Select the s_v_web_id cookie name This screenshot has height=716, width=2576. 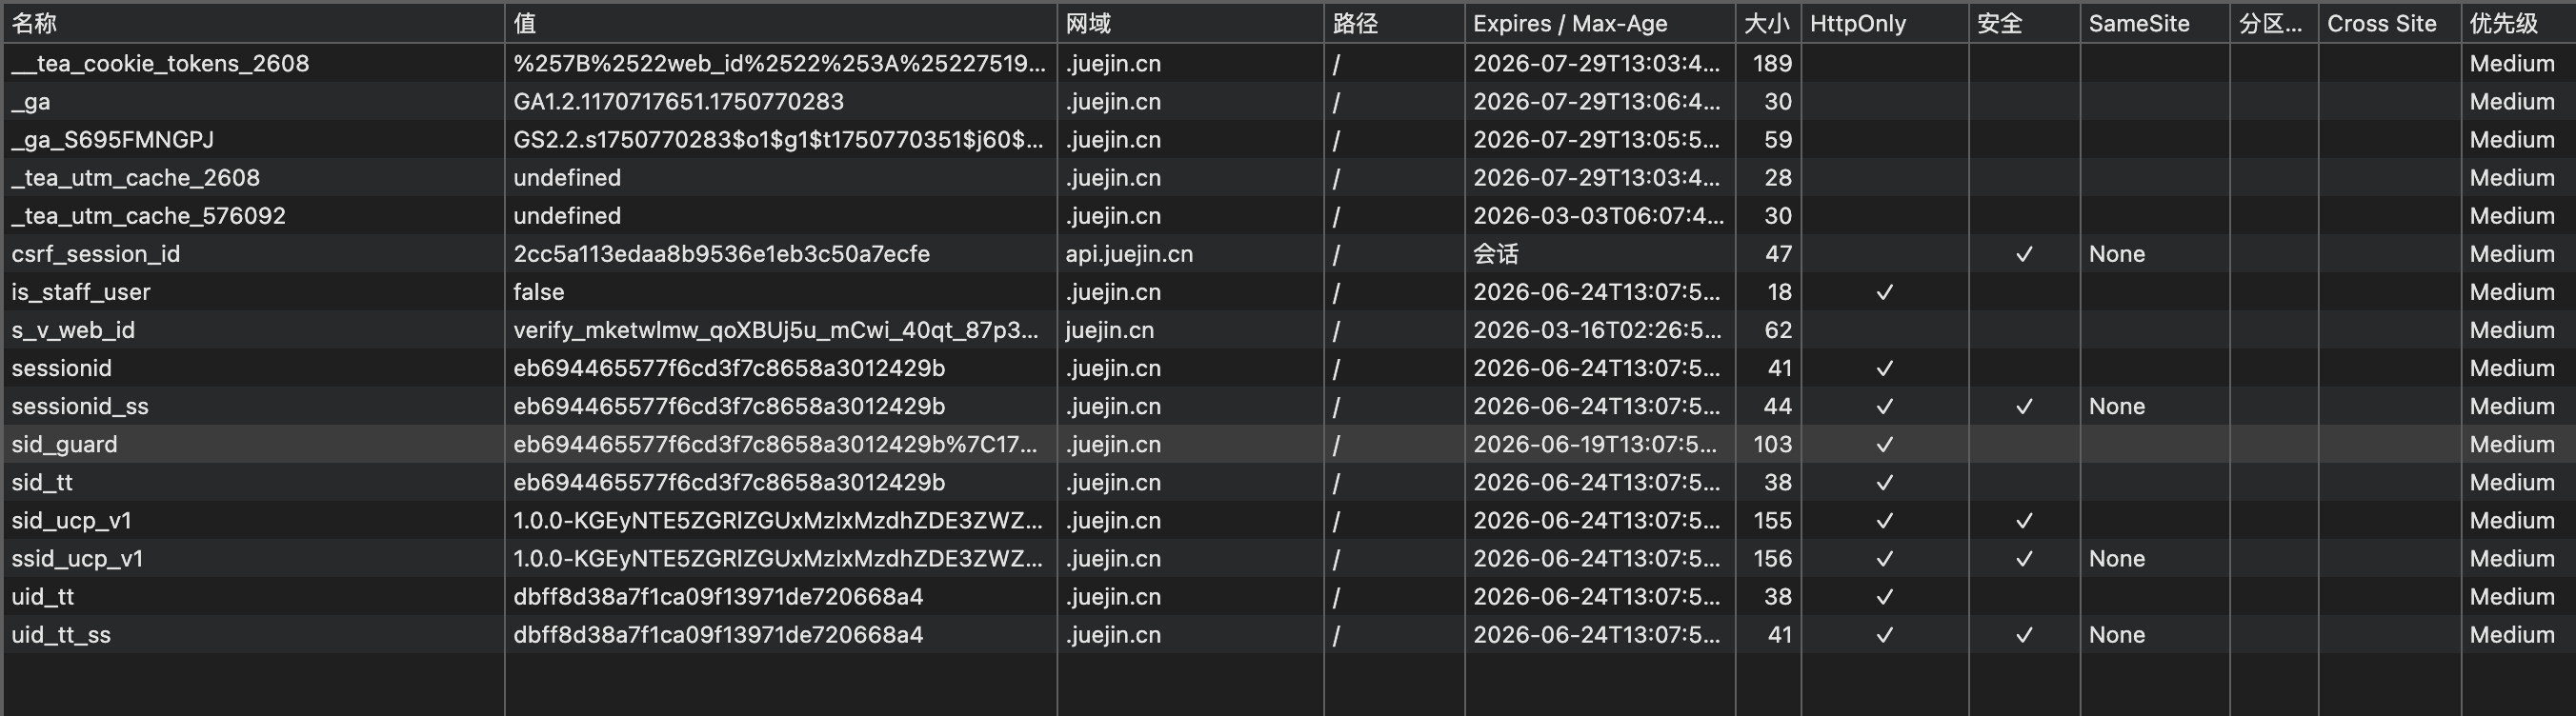73,330
